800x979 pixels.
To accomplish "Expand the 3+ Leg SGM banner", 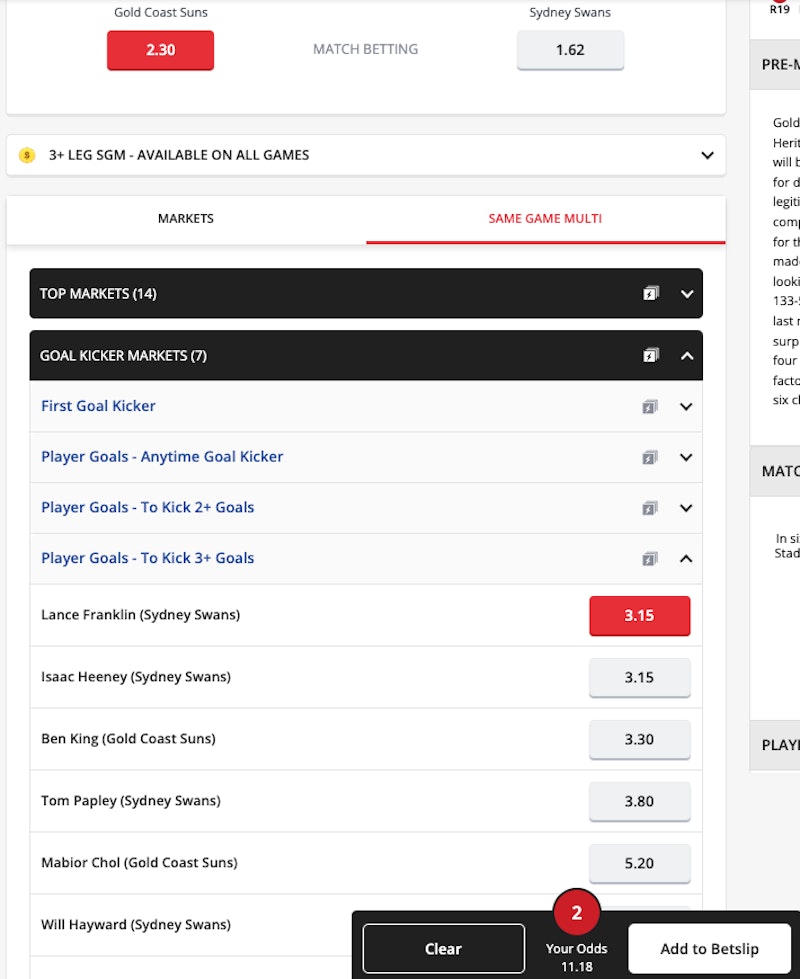I will [x=707, y=156].
